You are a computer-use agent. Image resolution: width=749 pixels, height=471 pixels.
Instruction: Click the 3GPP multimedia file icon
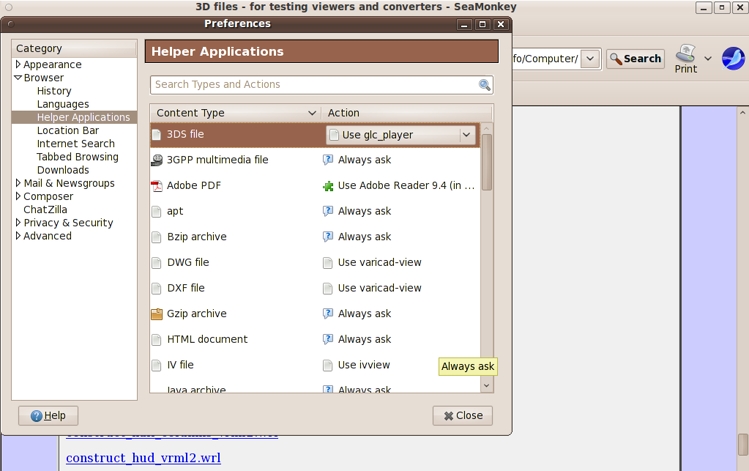pos(157,160)
